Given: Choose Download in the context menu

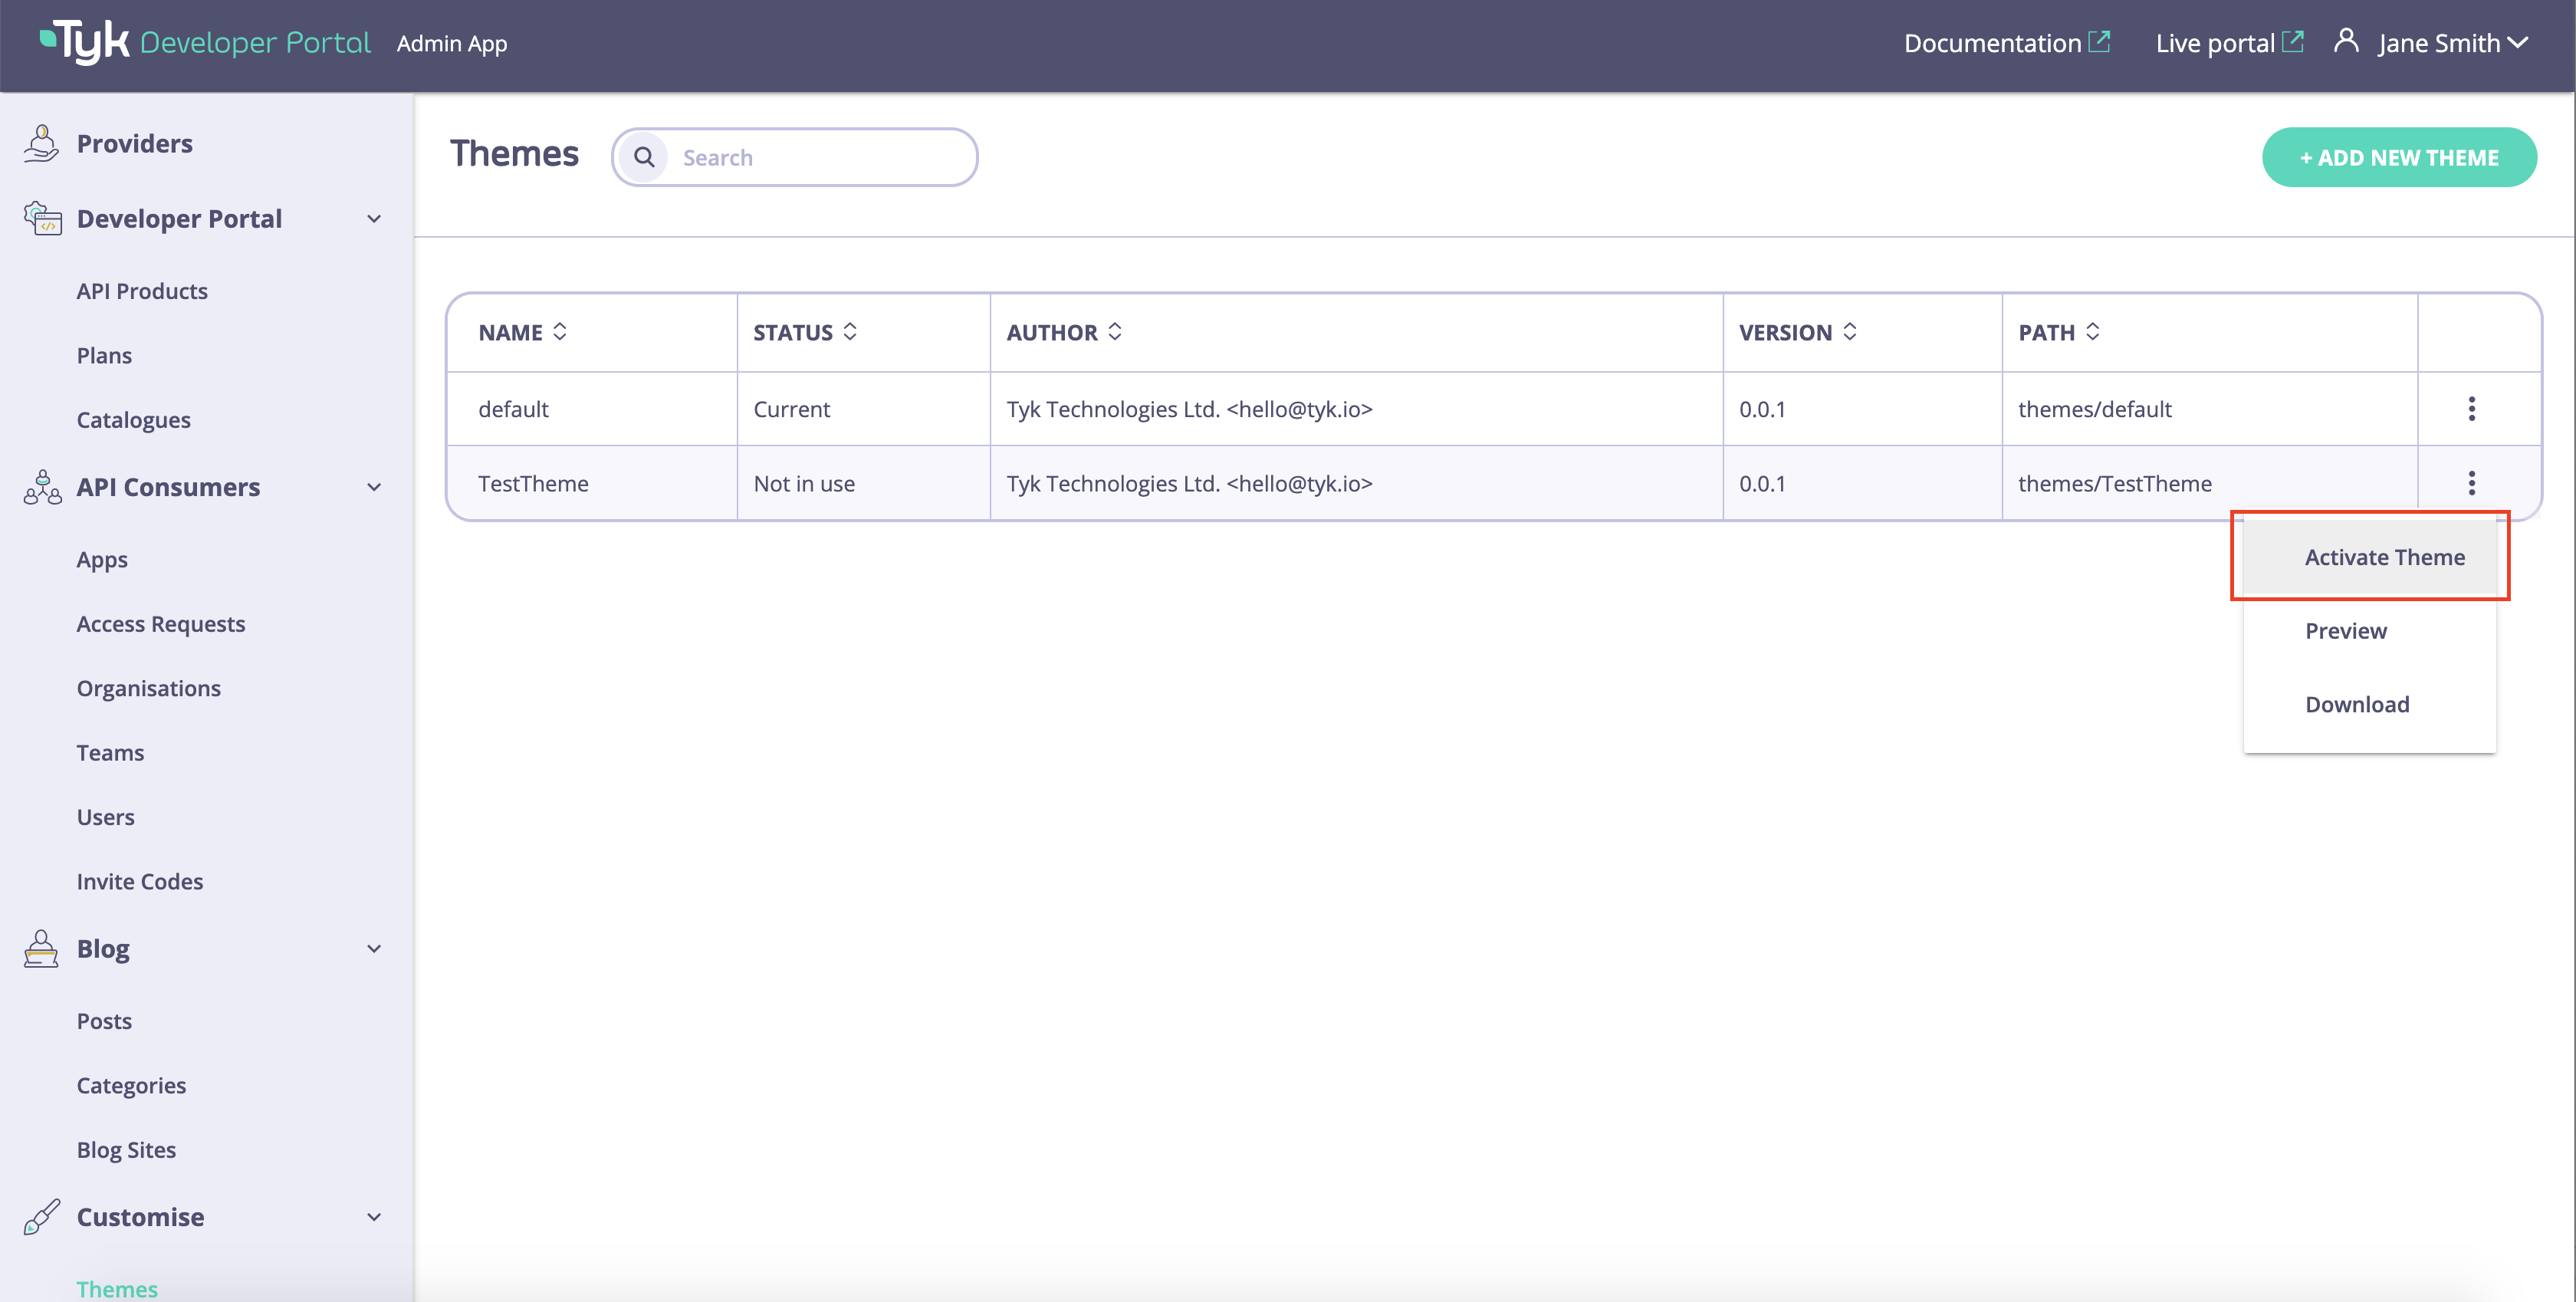Looking at the screenshot, I should tap(2356, 704).
